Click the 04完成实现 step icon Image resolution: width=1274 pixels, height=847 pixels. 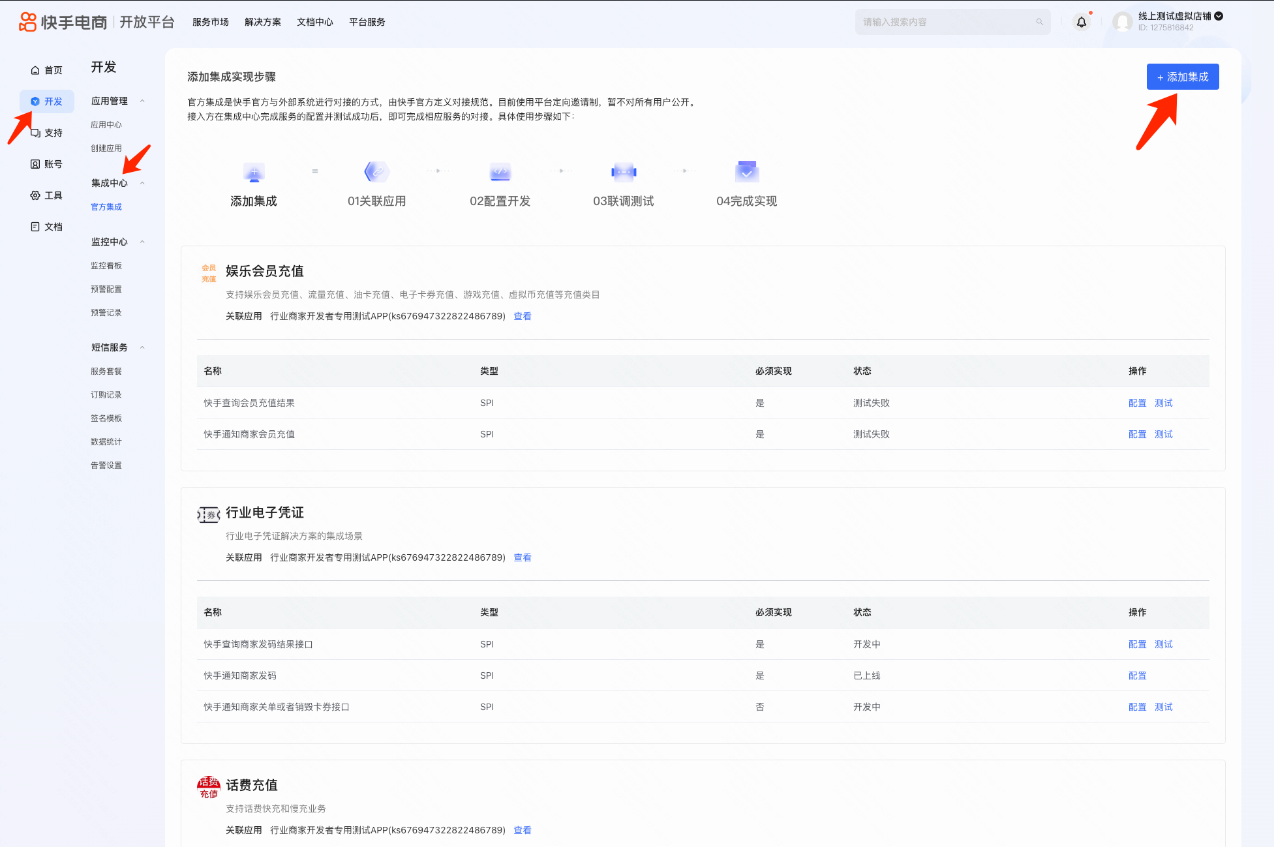(746, 172)
